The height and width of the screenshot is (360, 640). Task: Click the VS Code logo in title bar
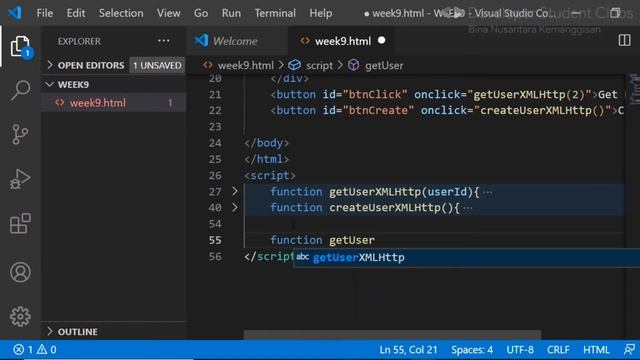[15, 13]
